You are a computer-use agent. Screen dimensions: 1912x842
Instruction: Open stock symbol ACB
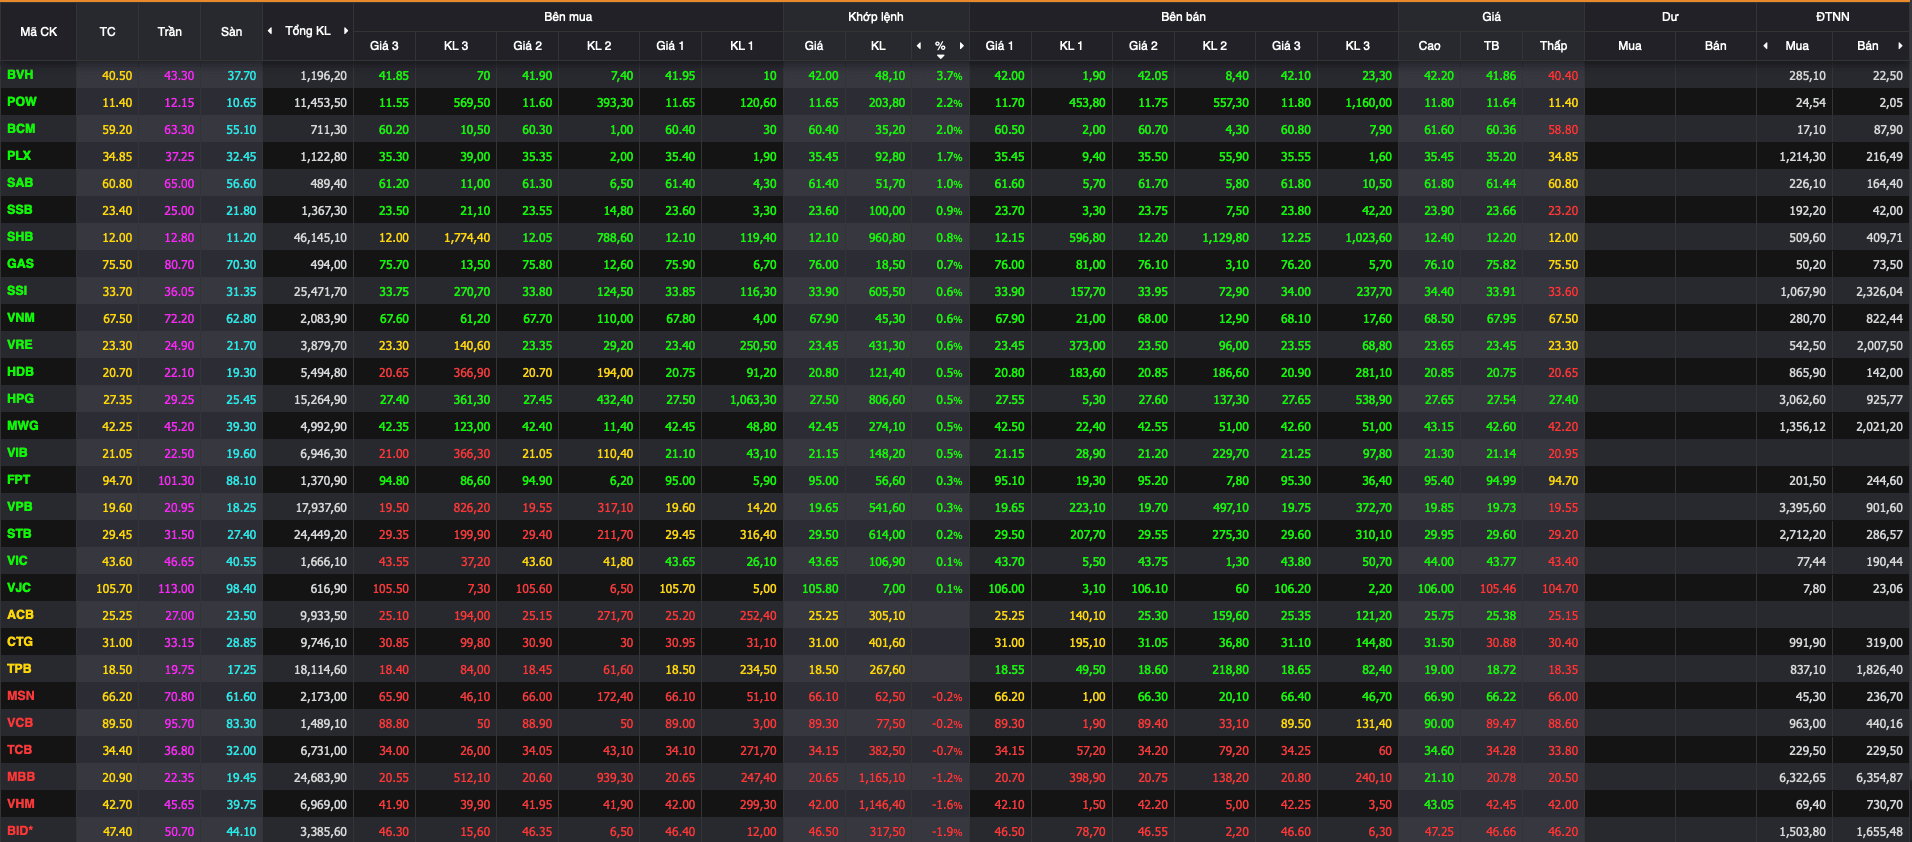(x=20, y=615)
